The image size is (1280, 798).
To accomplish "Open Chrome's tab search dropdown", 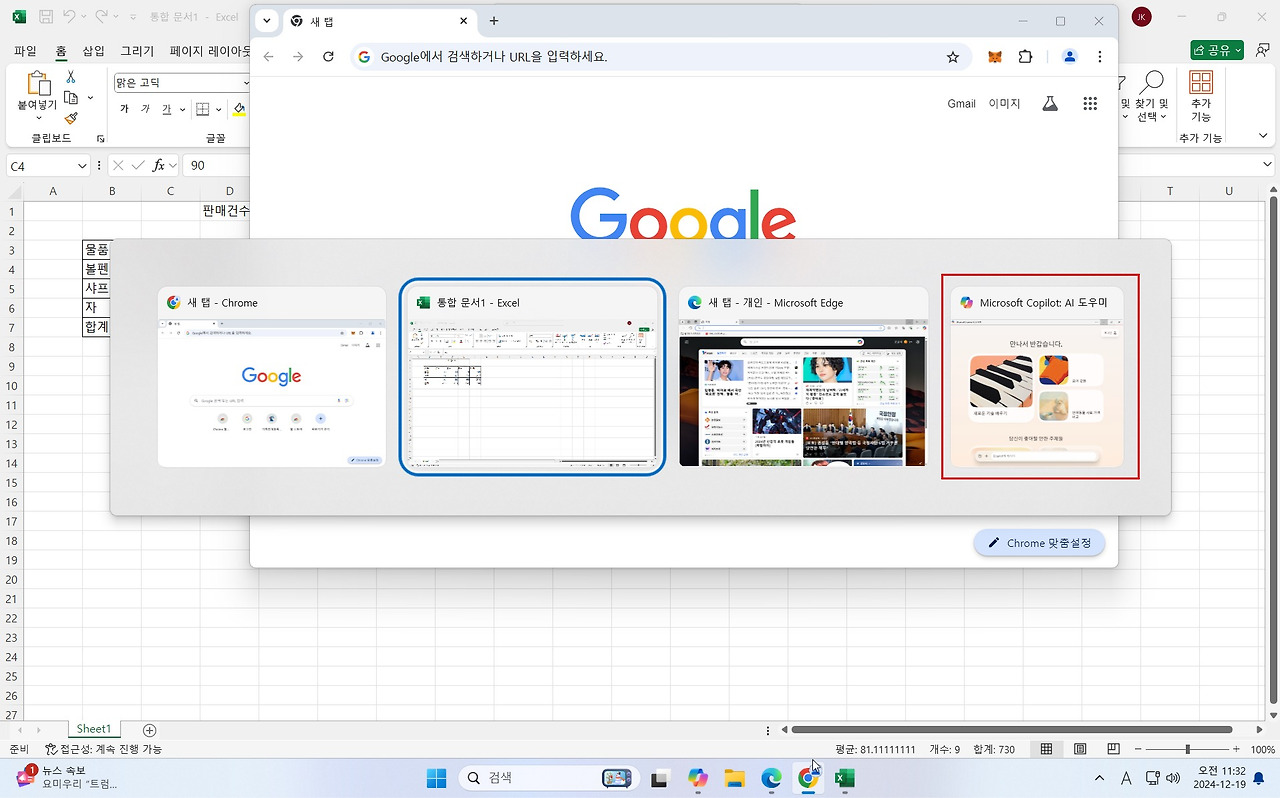I will (x=267, y=21).
